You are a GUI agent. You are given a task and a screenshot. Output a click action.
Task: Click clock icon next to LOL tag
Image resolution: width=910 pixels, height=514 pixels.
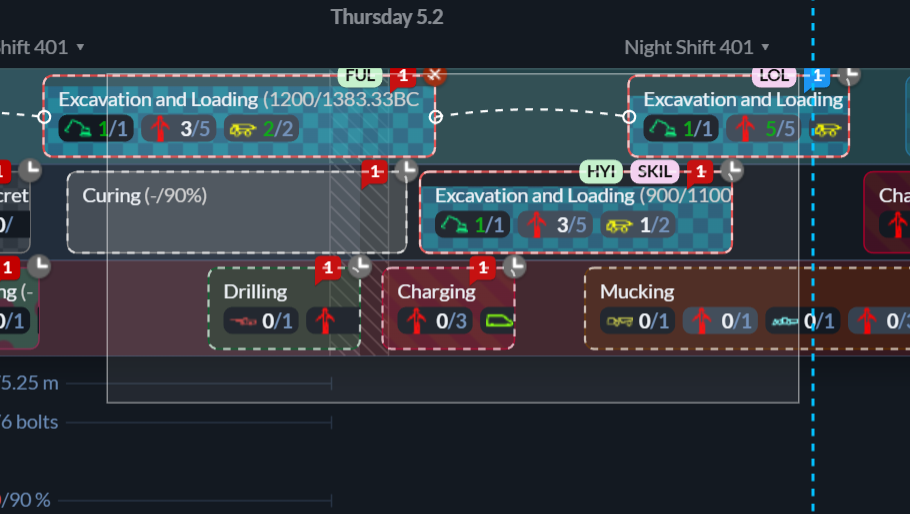pyautogui.click(x=850, y=75)
